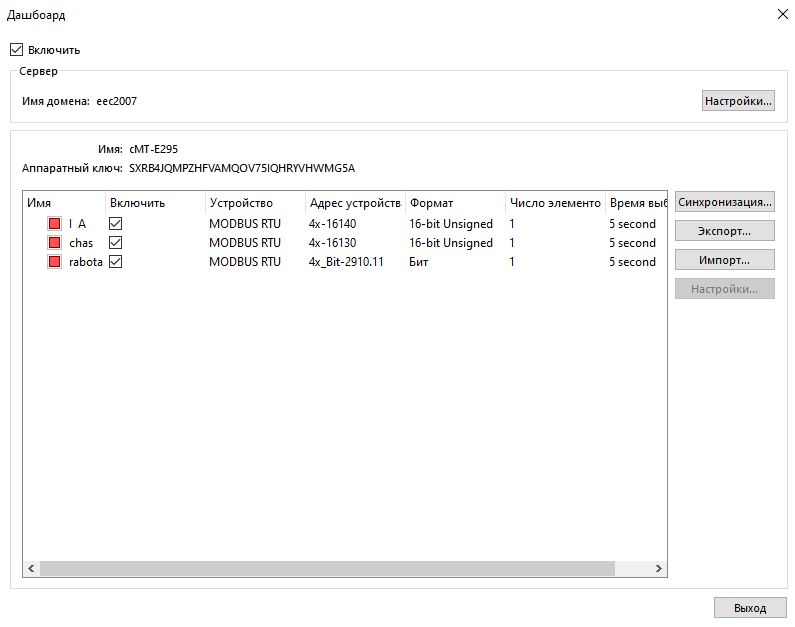The height and width of the screenshot is (627, 795).
Task: Click left arrow of horizontal scrollbar
Action: [31, 568]
